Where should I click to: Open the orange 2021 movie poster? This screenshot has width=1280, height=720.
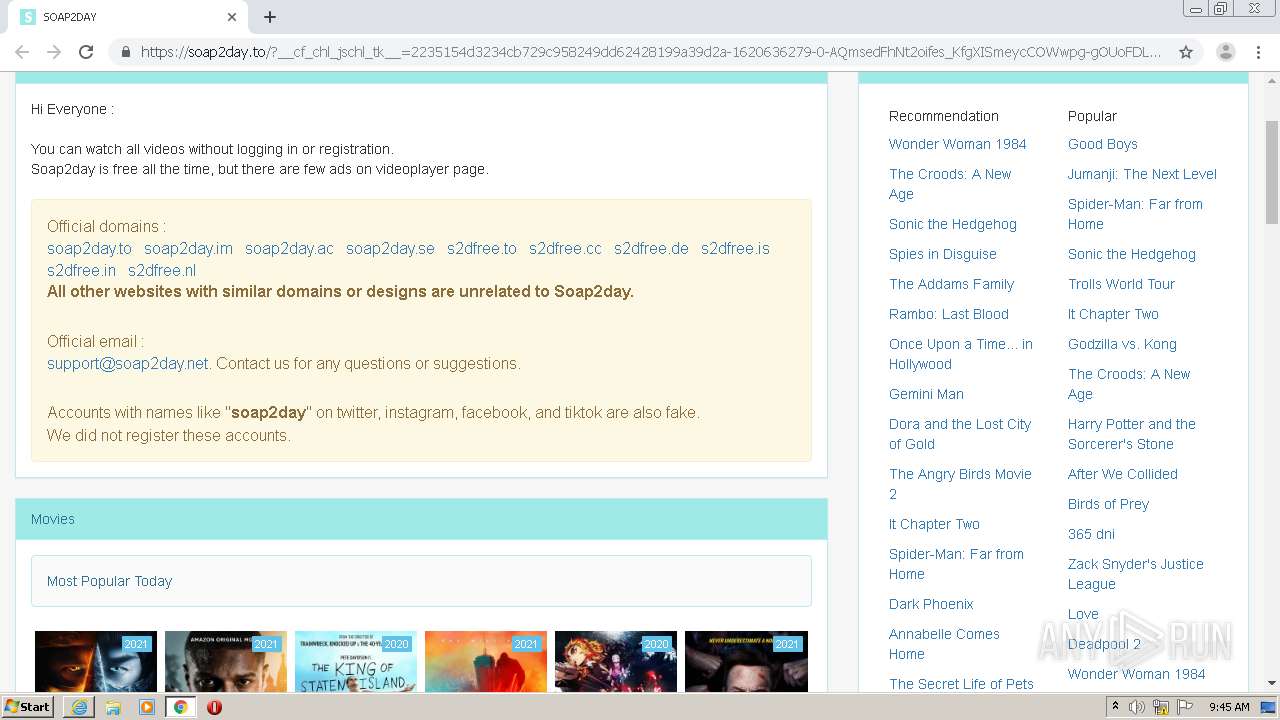[486, 661]
